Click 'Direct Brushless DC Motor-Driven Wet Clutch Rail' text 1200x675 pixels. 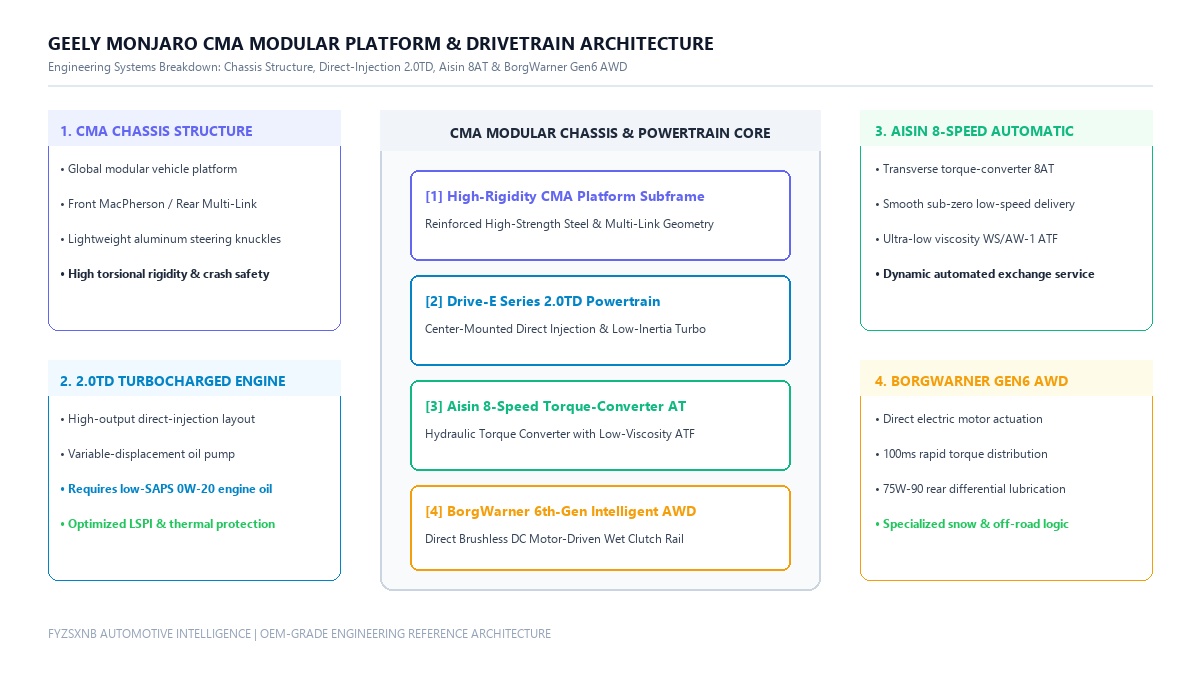point(555,539)
